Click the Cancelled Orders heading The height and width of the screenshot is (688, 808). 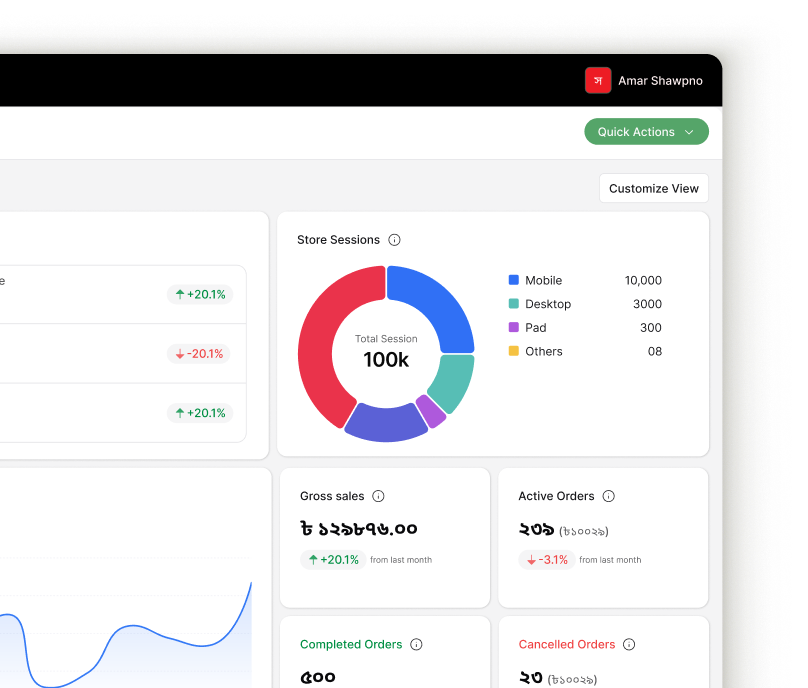[x=567, y=644]
